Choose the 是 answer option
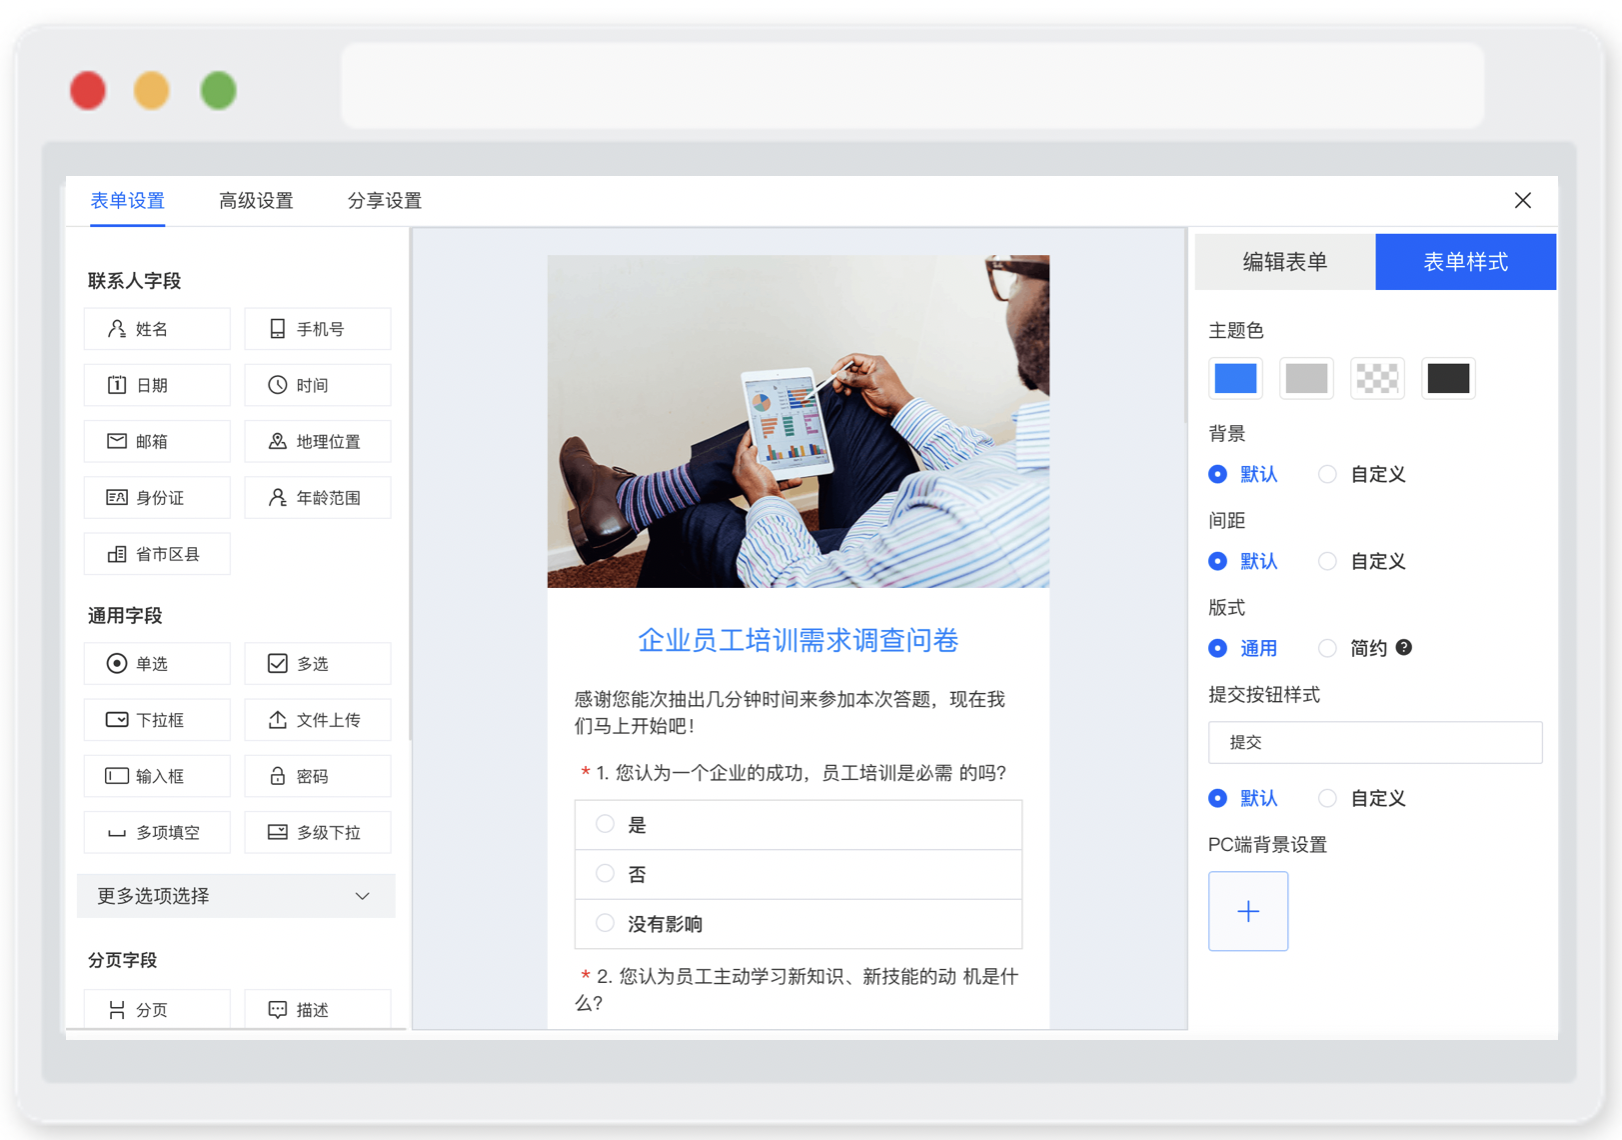The image size is (1622, 1140). tap(798, 825)
